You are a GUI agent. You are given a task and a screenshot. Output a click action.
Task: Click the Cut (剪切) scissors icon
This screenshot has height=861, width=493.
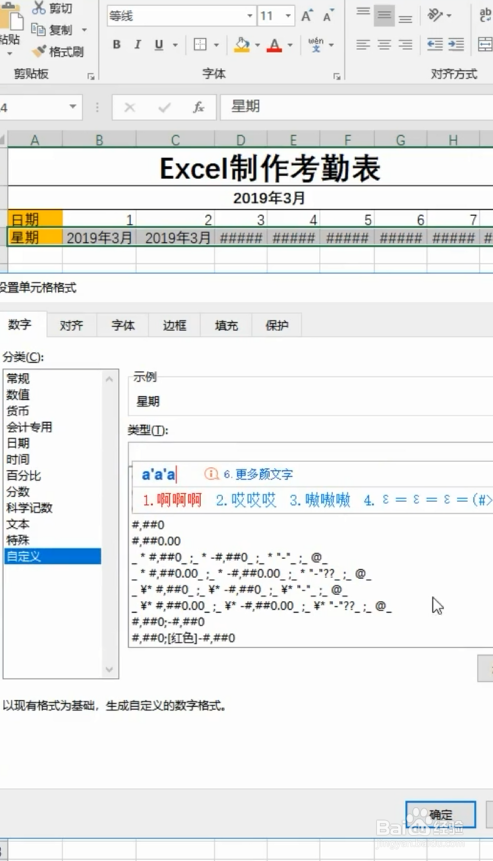point(39,8)
